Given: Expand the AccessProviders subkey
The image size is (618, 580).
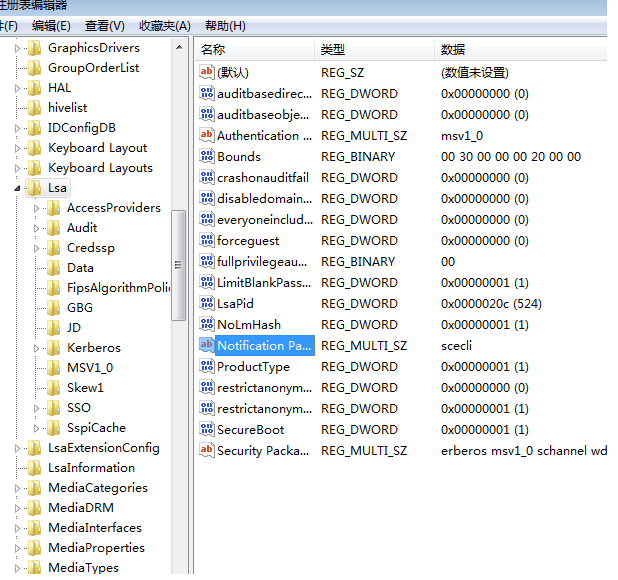Looking at the screenshot, I should click(x=36, y=208).
